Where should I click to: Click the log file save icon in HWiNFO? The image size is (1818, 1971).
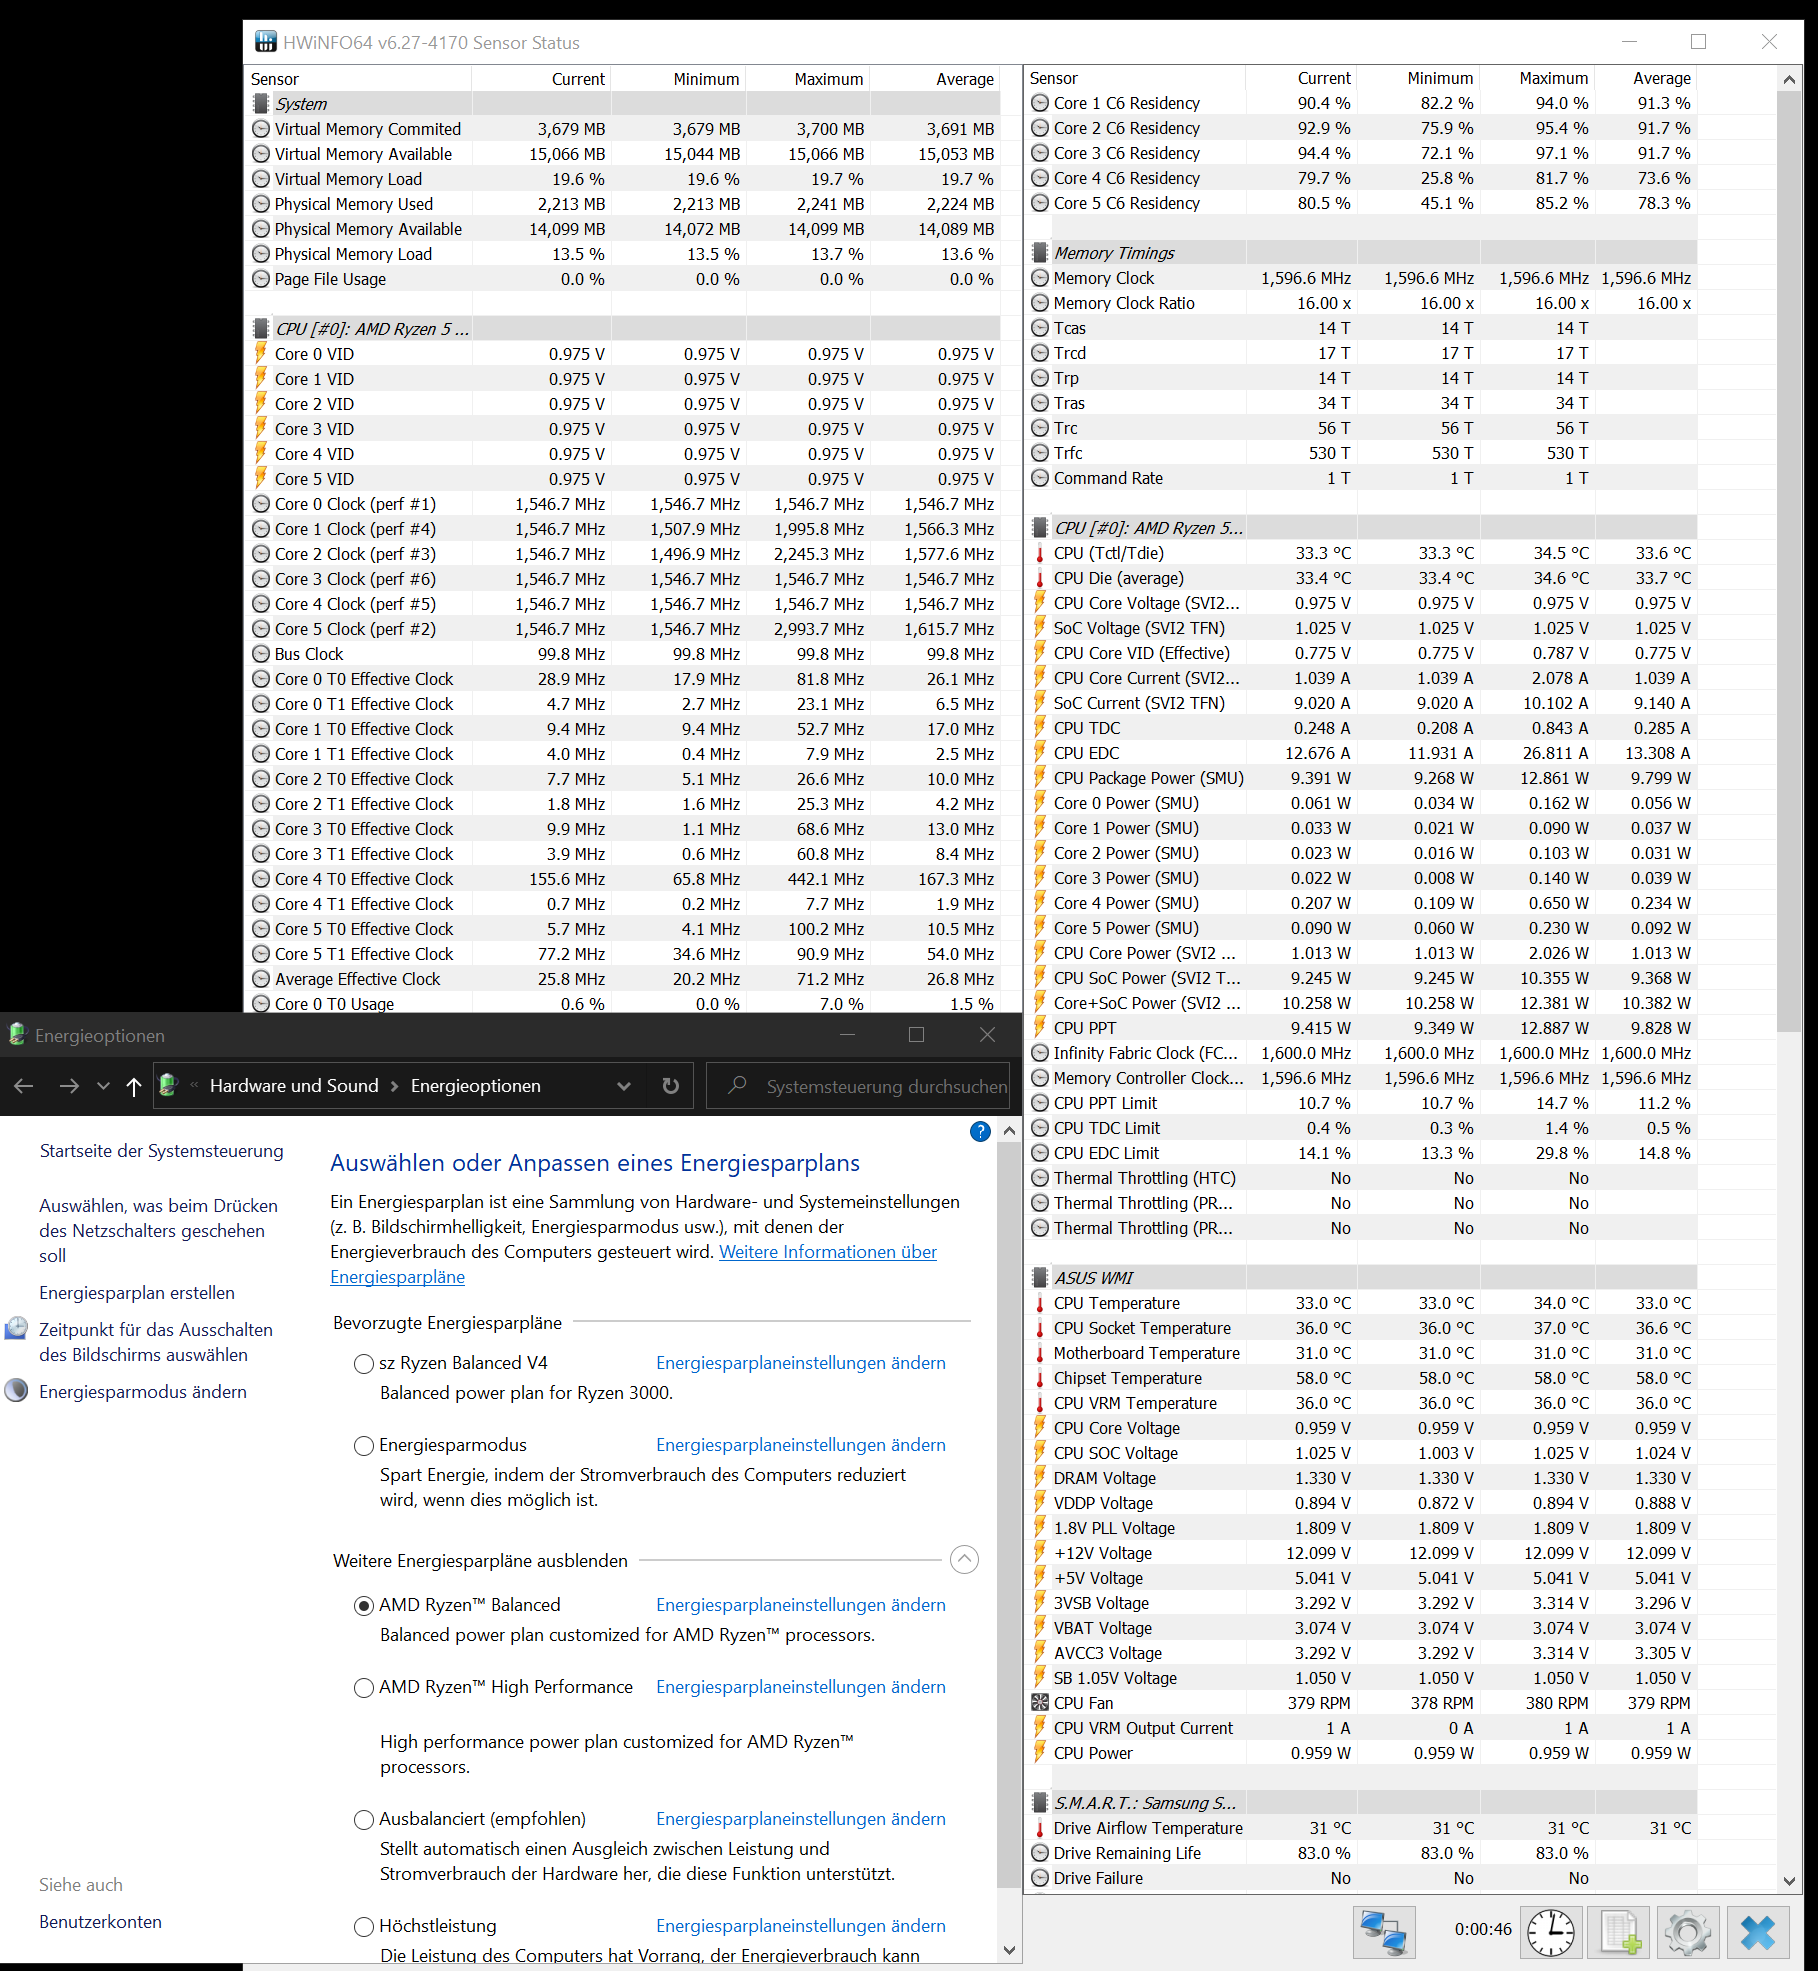point(1619,1932)
